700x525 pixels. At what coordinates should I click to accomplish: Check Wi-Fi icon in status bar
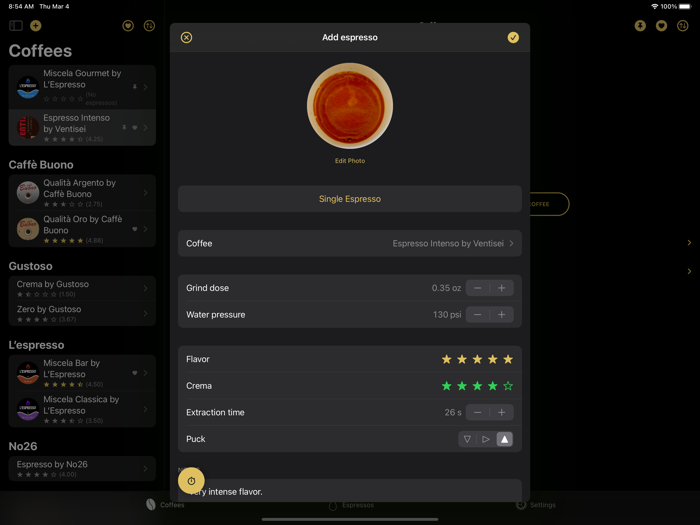click(655, 7)
